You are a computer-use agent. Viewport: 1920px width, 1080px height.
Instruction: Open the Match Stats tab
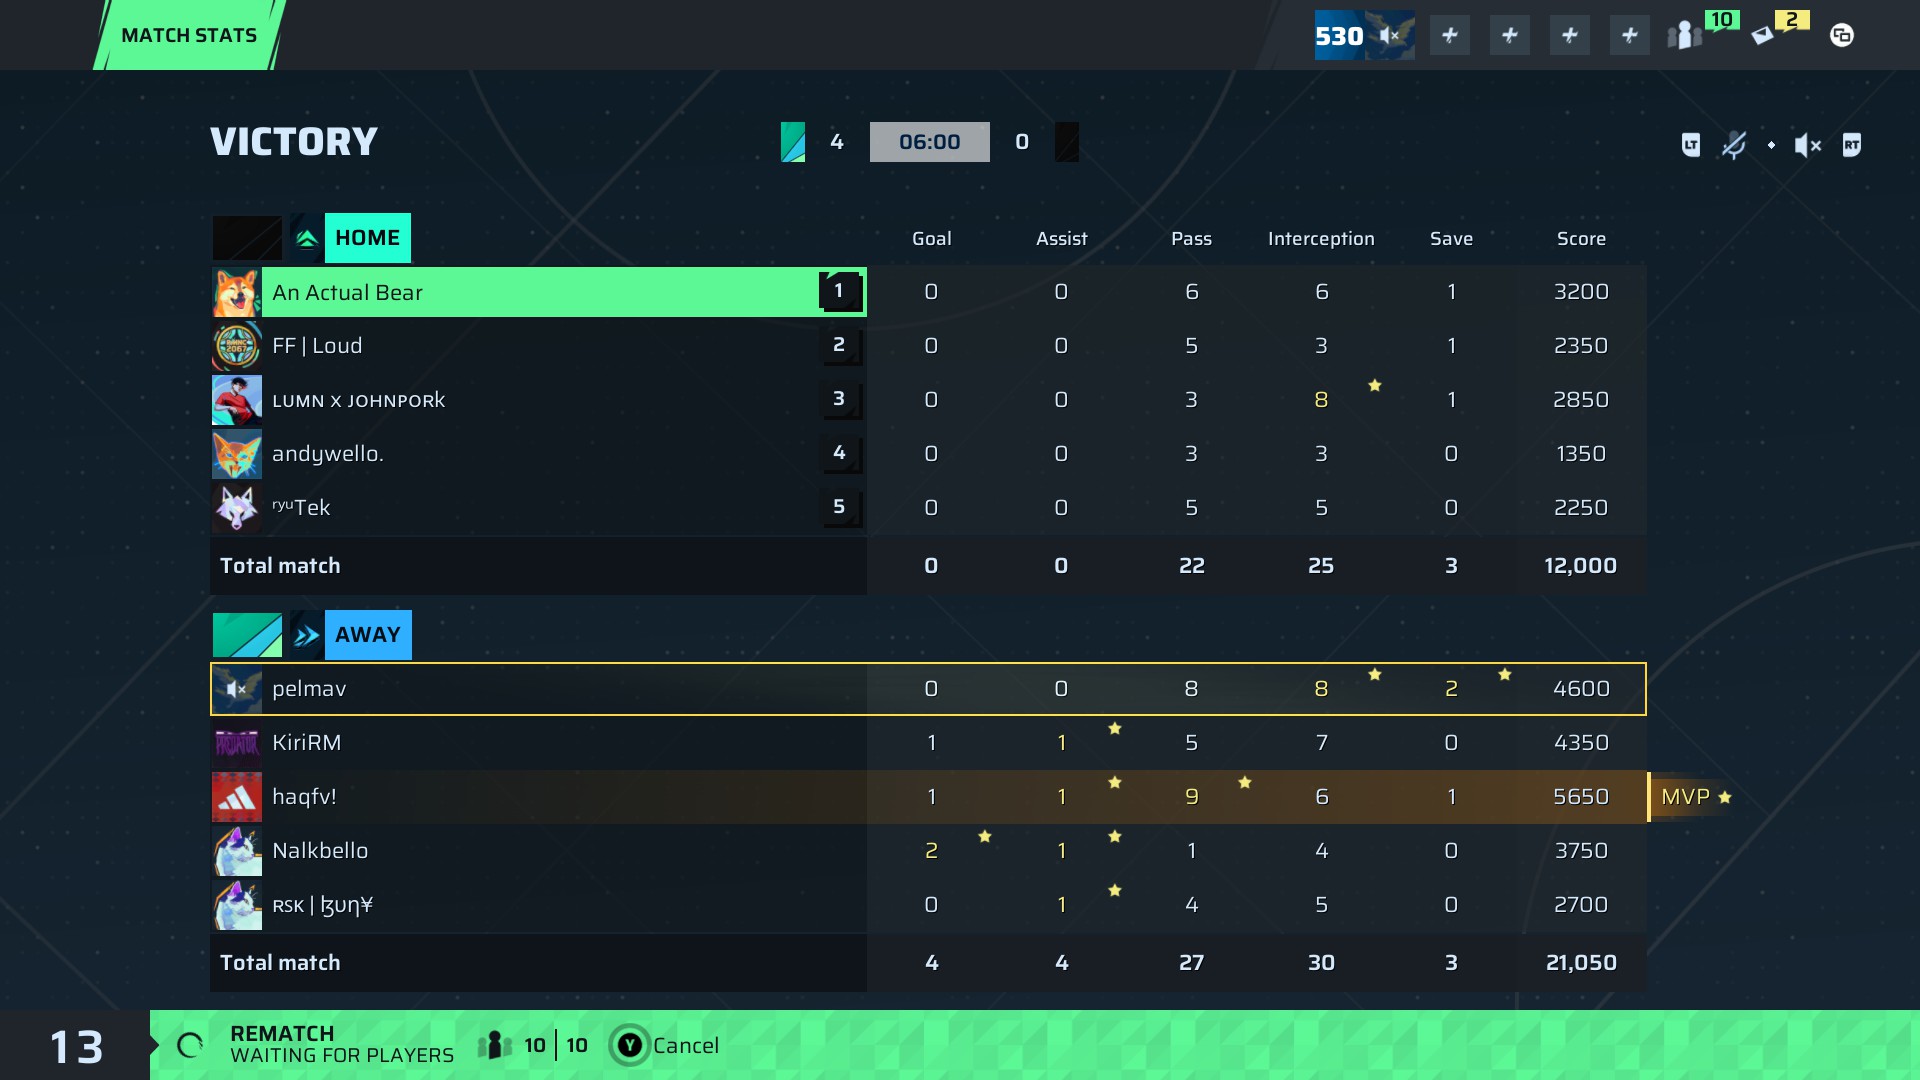[189, 35]
